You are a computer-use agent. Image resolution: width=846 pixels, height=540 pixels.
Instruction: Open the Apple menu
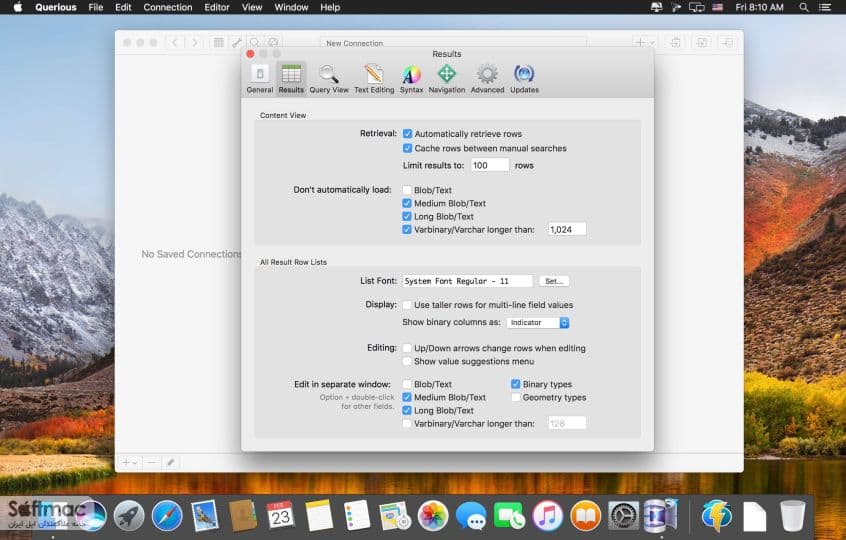(x=17, y=8)
